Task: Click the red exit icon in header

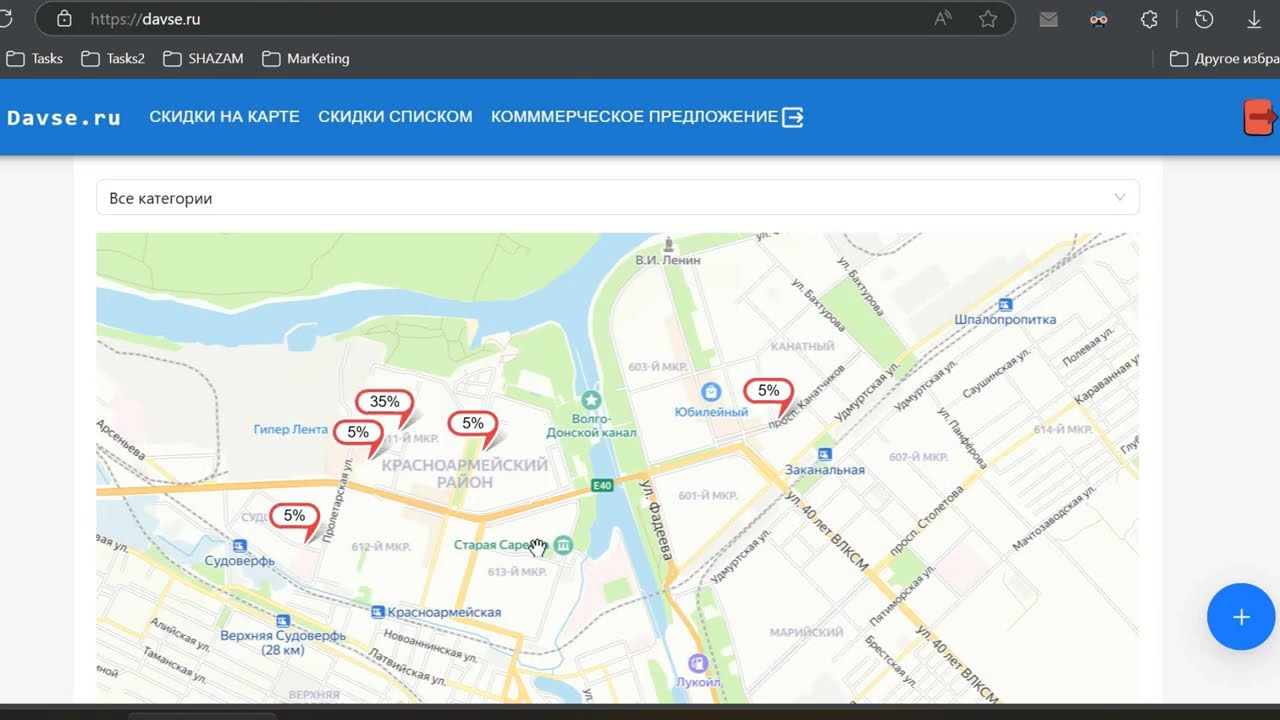Action: click(x=1260, y=117)
